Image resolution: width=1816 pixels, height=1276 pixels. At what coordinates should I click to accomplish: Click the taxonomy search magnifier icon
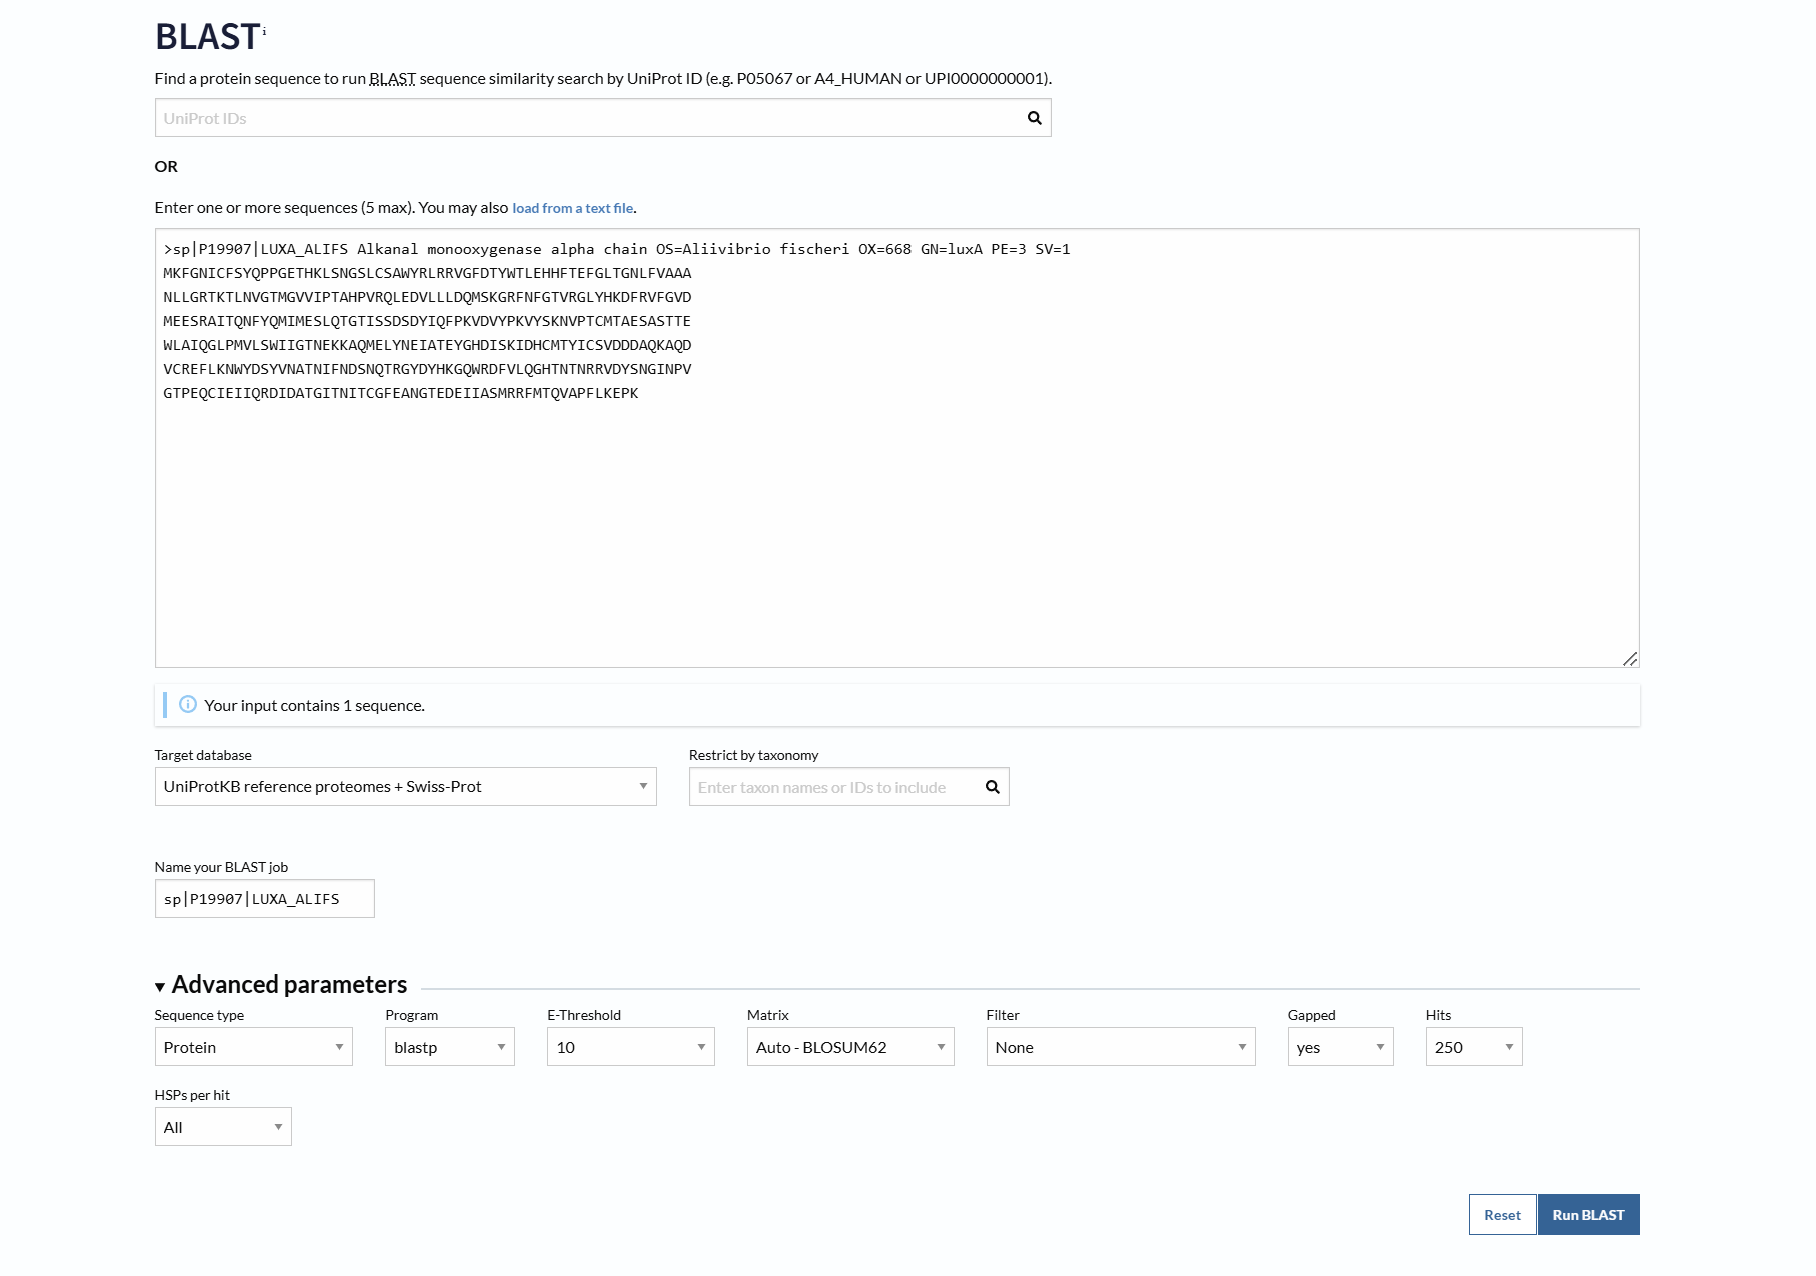point(992,787)
